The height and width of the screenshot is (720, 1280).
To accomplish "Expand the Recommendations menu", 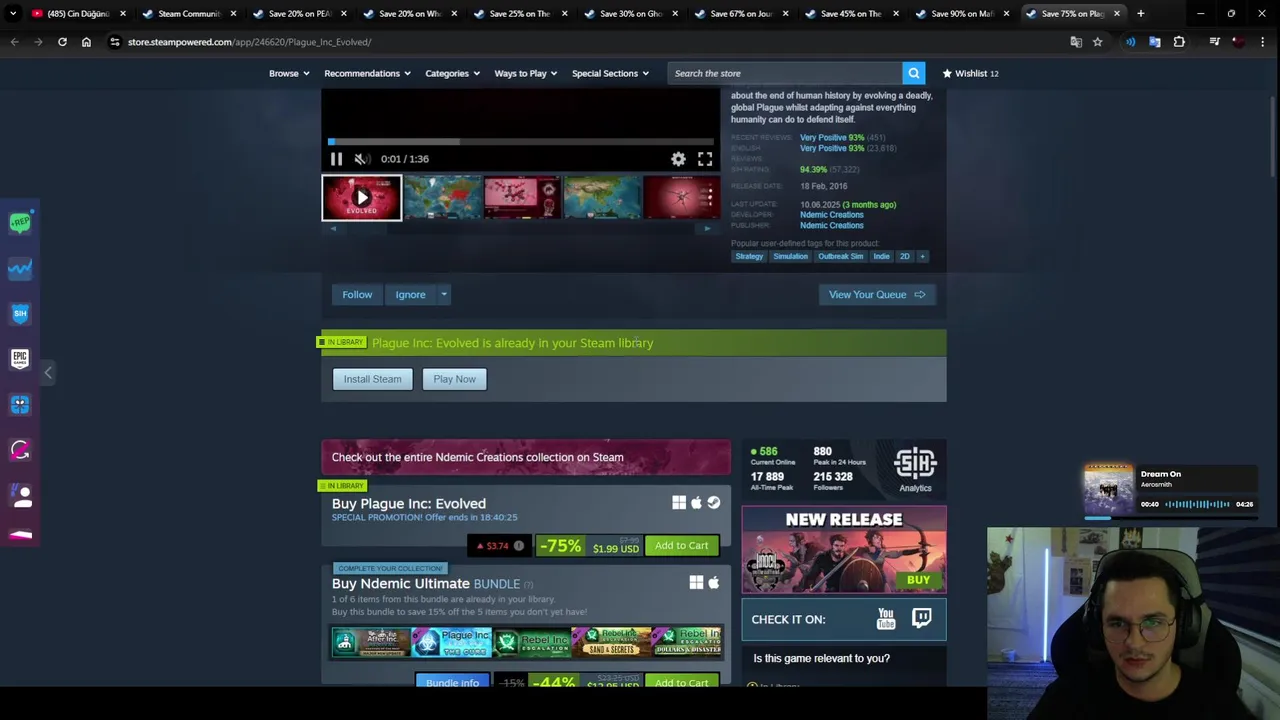I will click(x=367, y=73).
